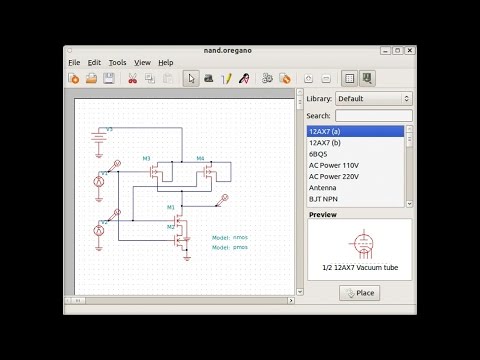Viewport: 480px width, 360px height.
Task: Select AC Power 110V part
Action: tap(355, 165)
